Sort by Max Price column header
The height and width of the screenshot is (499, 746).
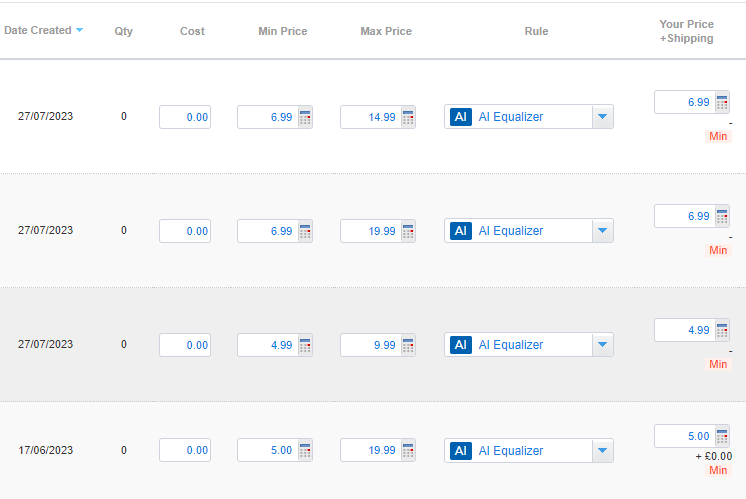pos(386,31)
